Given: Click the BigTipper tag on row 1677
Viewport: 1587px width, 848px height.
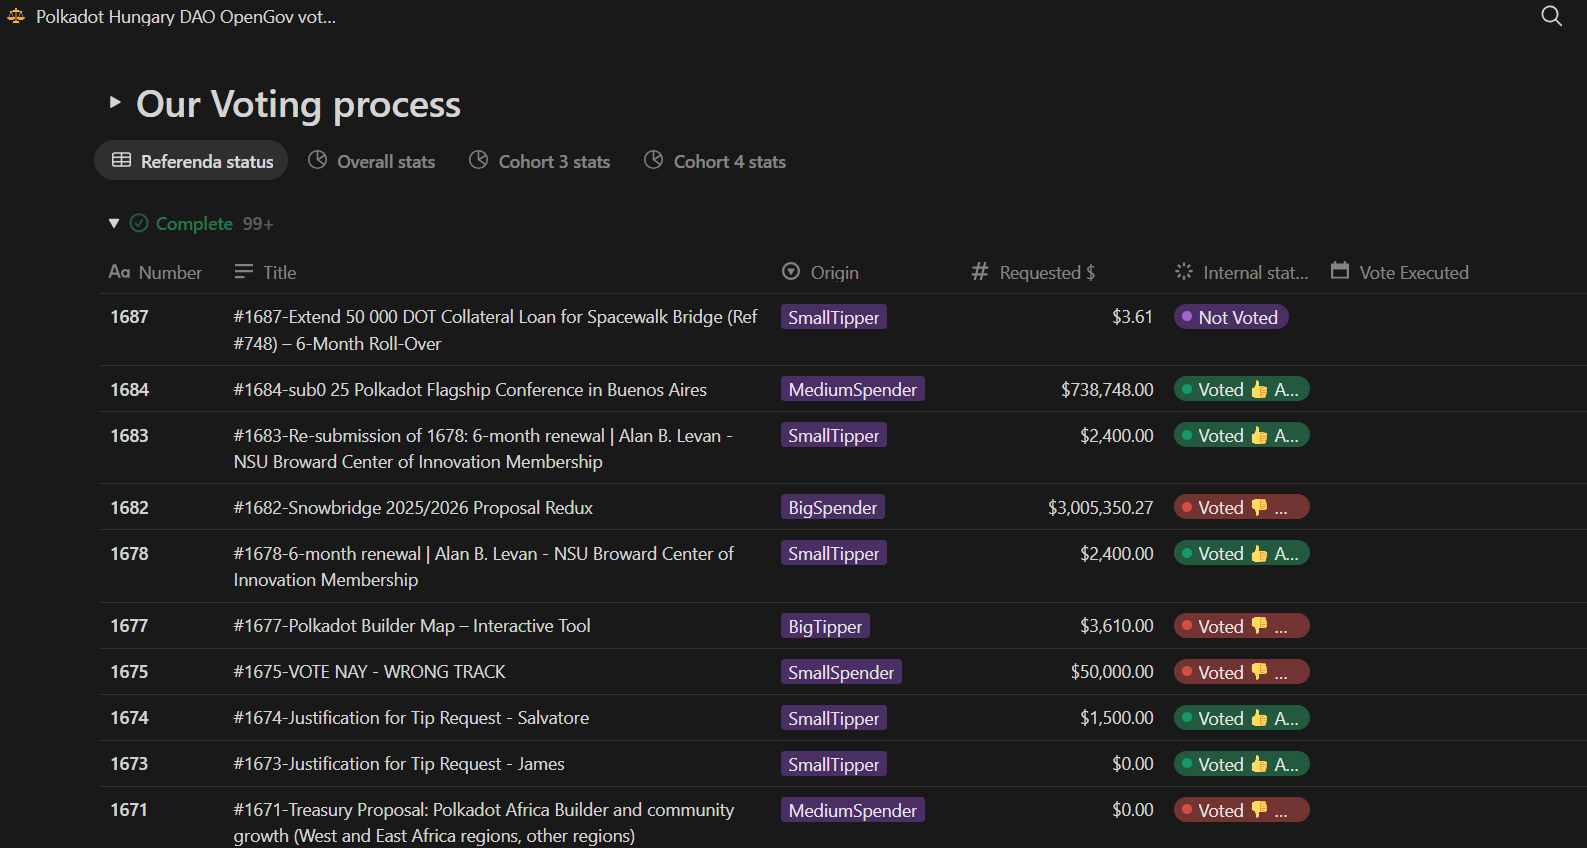Looking at the screenshot, I should 825,626.
